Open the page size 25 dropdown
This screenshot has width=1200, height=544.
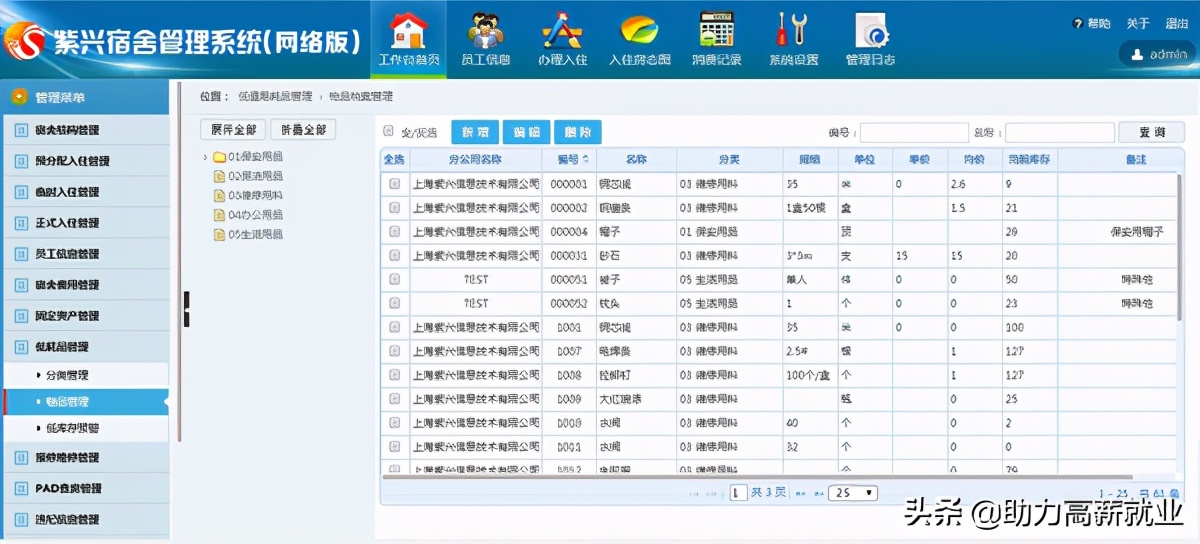coord(854,493)
